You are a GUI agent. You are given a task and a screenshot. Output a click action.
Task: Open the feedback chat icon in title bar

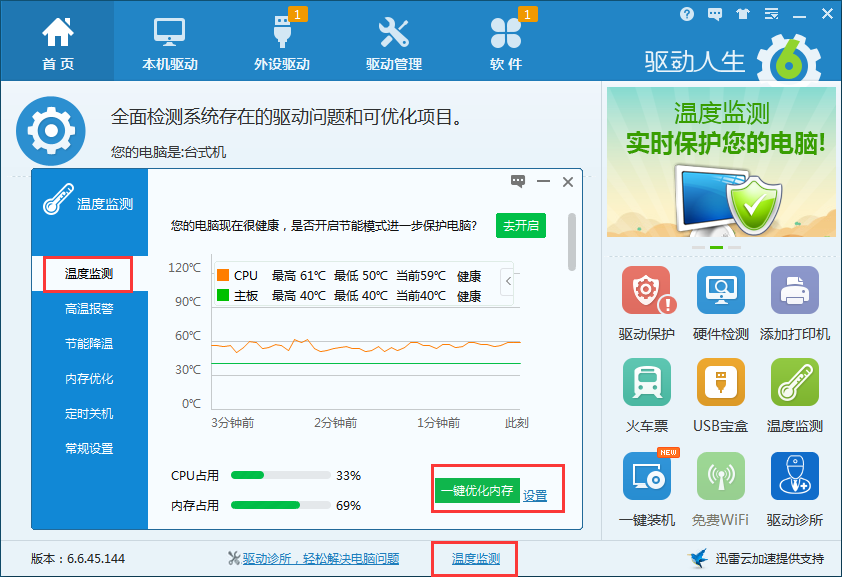coord(715,14)
